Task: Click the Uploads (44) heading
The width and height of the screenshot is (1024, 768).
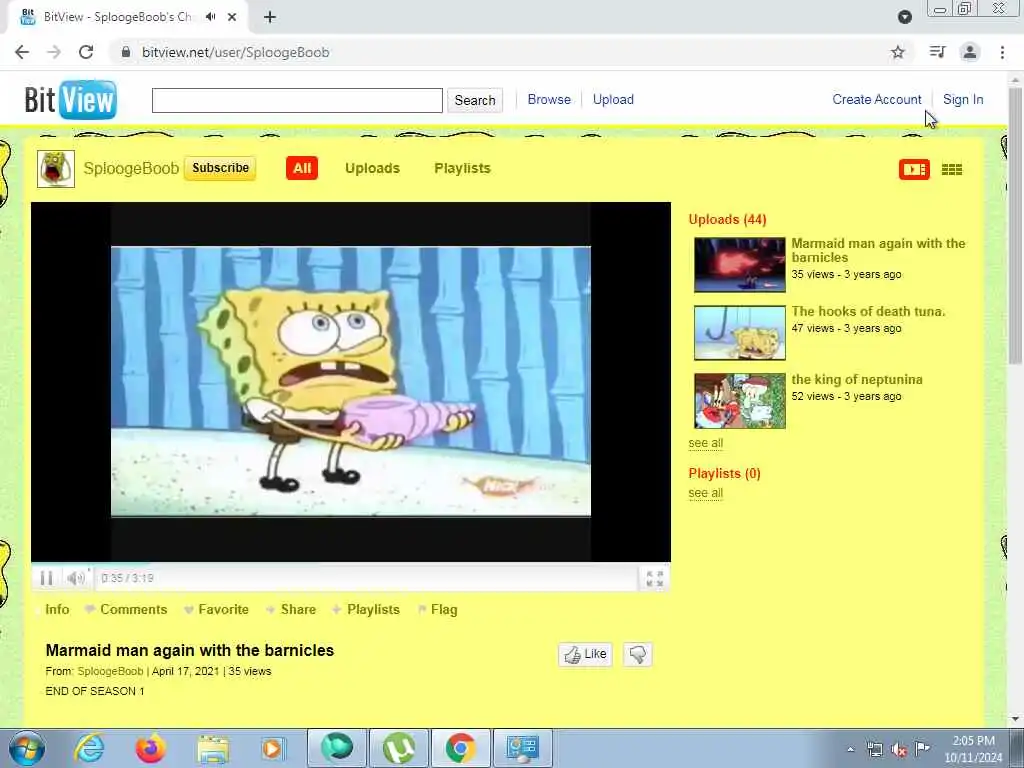Action: click(727, 219)
